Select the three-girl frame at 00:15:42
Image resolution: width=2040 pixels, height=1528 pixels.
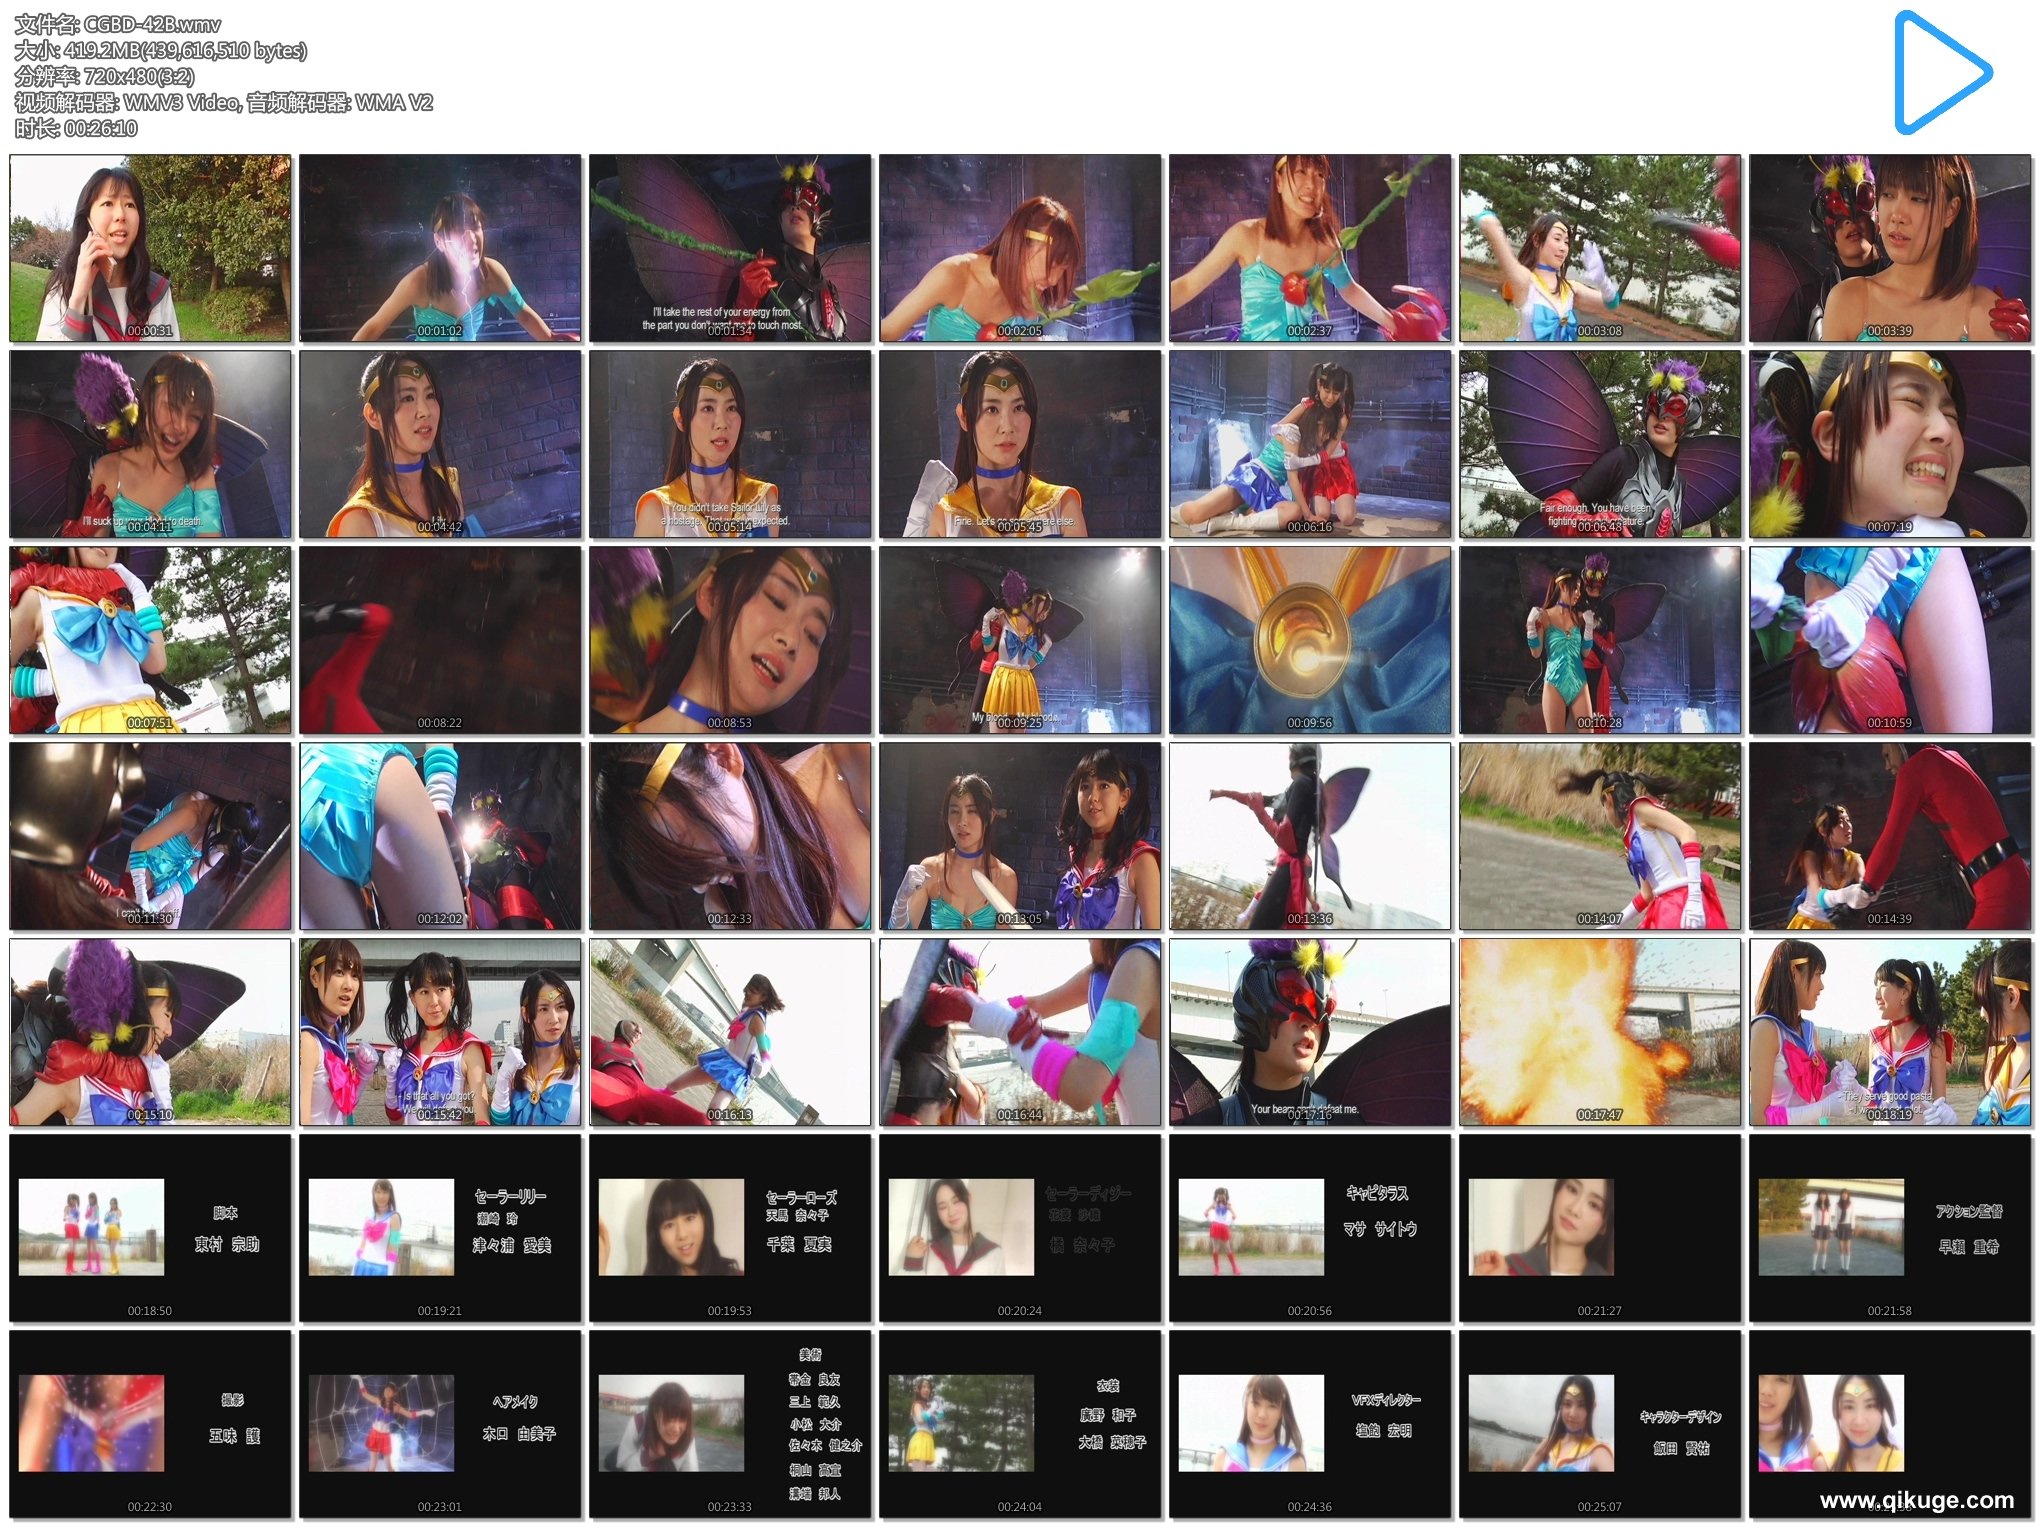[440, 1032]
